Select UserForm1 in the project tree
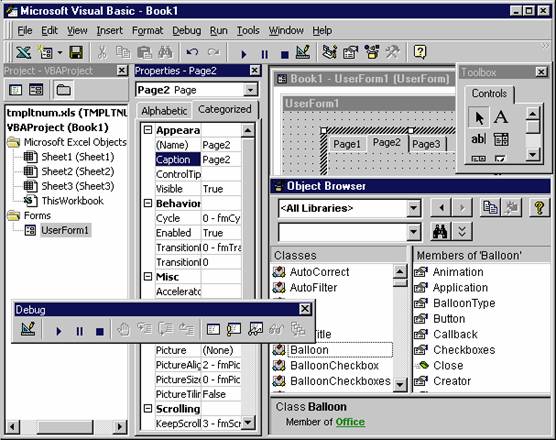 coord(65,230)
